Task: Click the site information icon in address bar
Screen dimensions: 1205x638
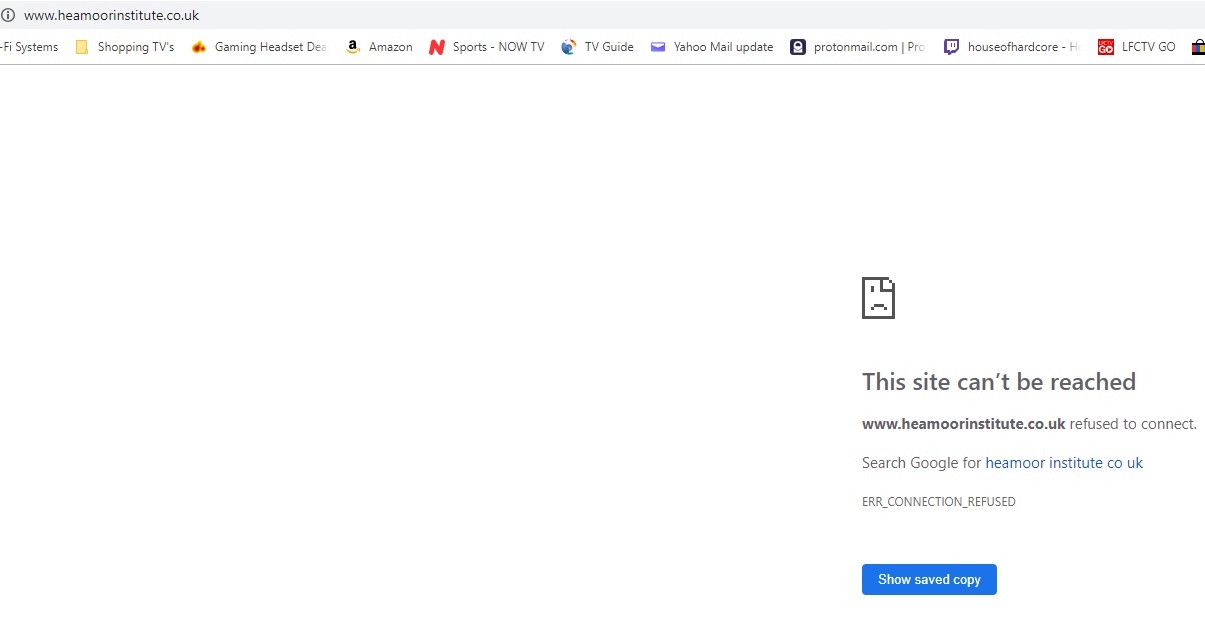Action: (9, 15)
